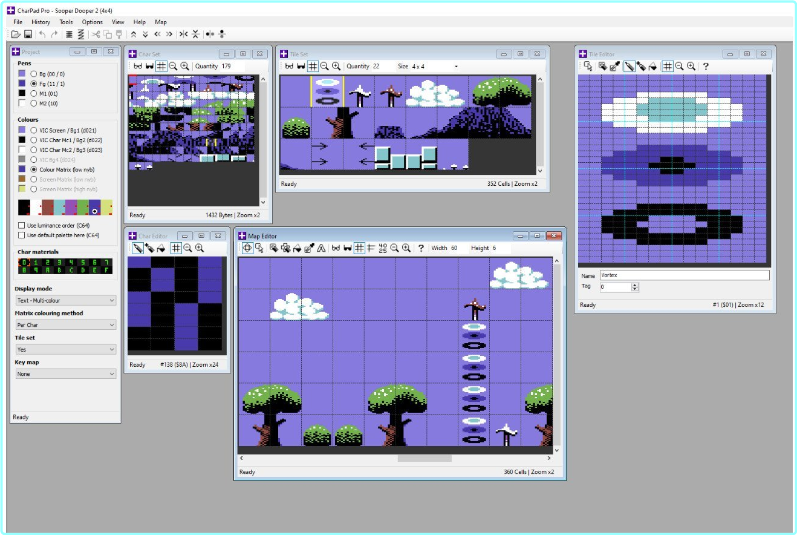The width and height of the screenshot is (797, 535).
Task: Flip horizontally in main toolbar
Action: coord(183,34)
